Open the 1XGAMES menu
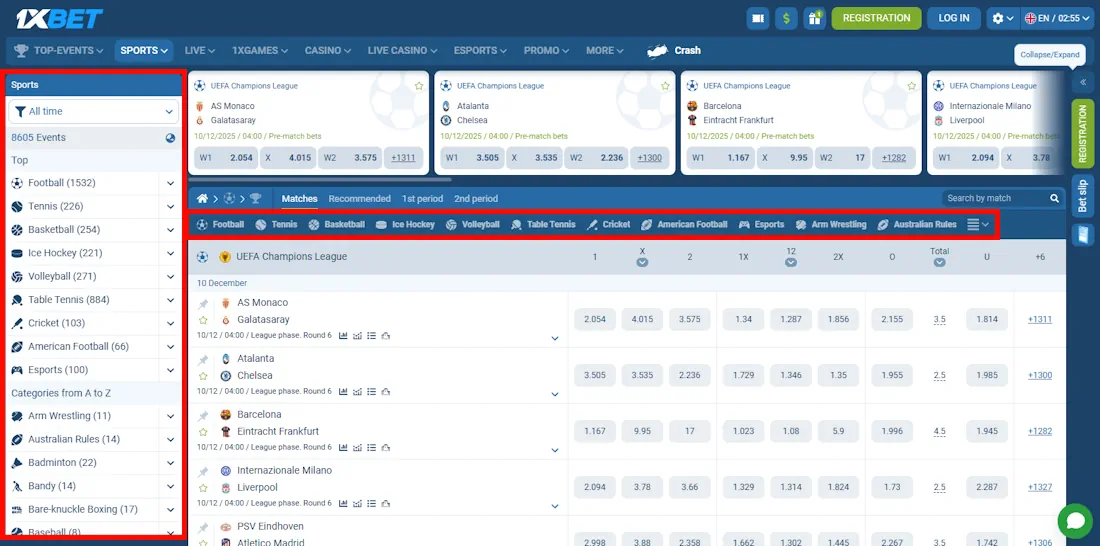Screen dimensions: 1100x546 click(x=260, y=51)
